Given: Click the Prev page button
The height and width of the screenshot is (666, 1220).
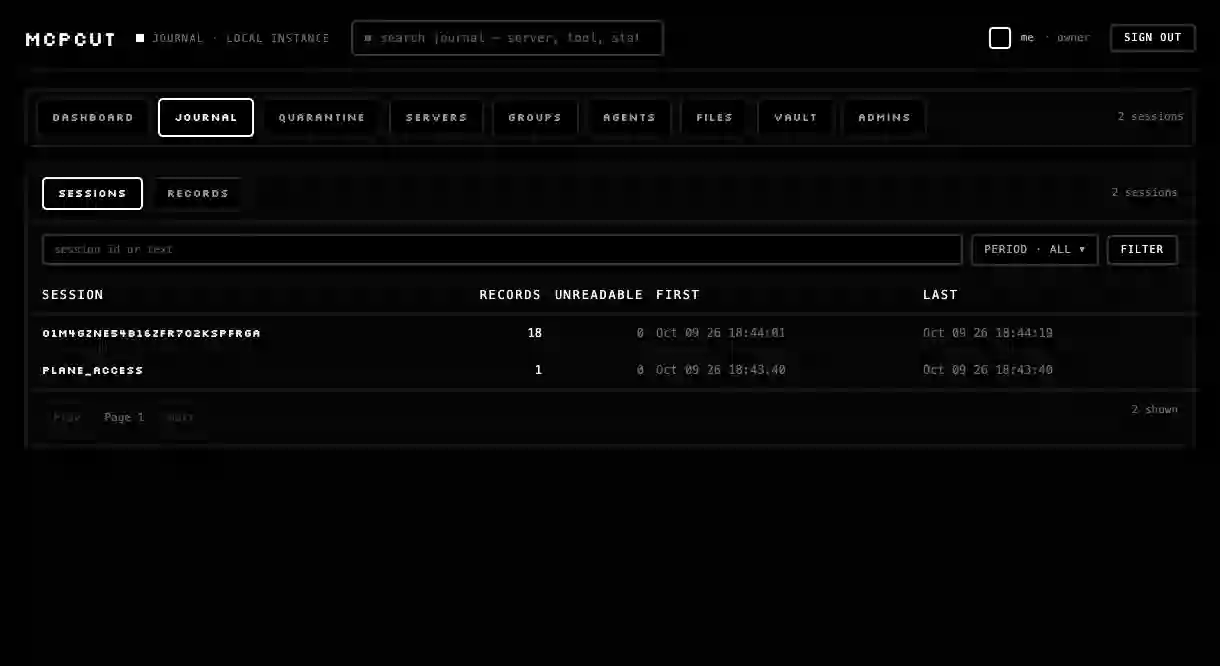Looking at the screenshot, I should click(x=67, y=417).
